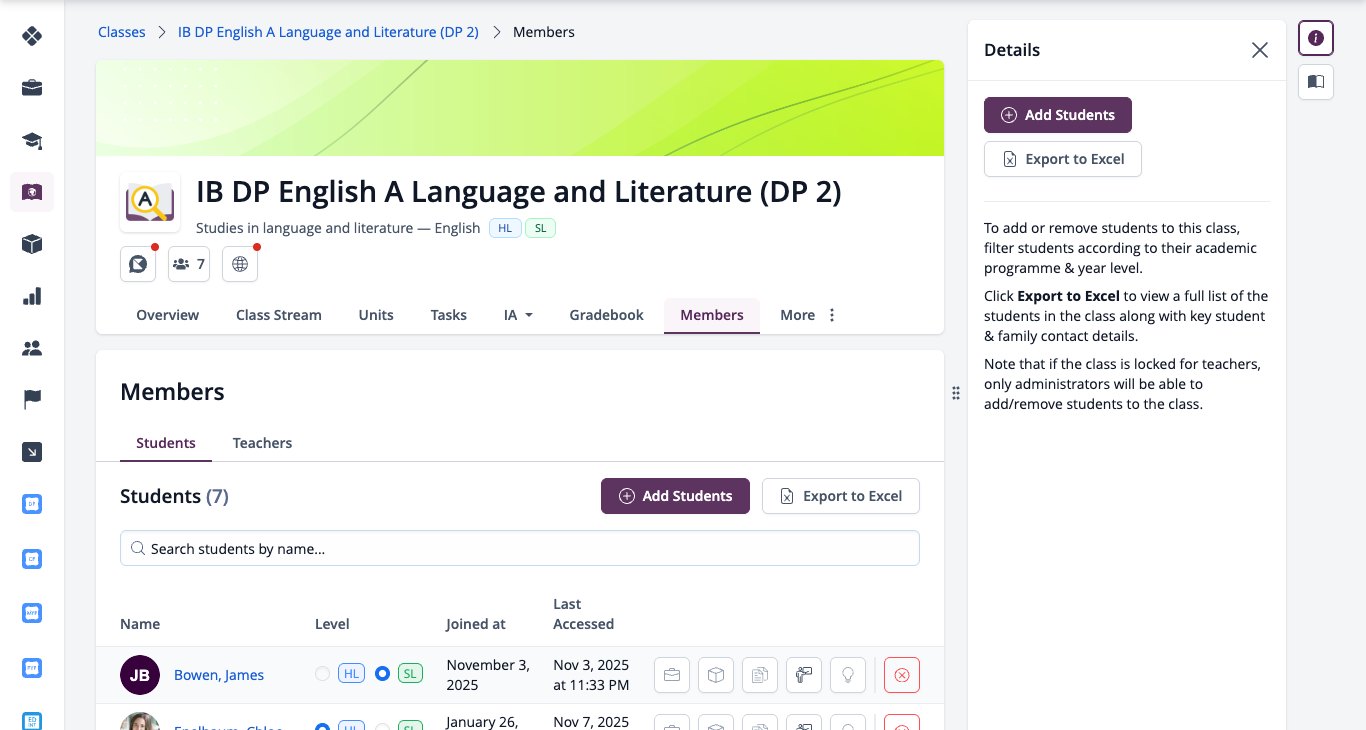Open the book icon in right panel
The height and width of the screenshot is (730, 1366).
pyautogui.click(x=1316, y=82)
